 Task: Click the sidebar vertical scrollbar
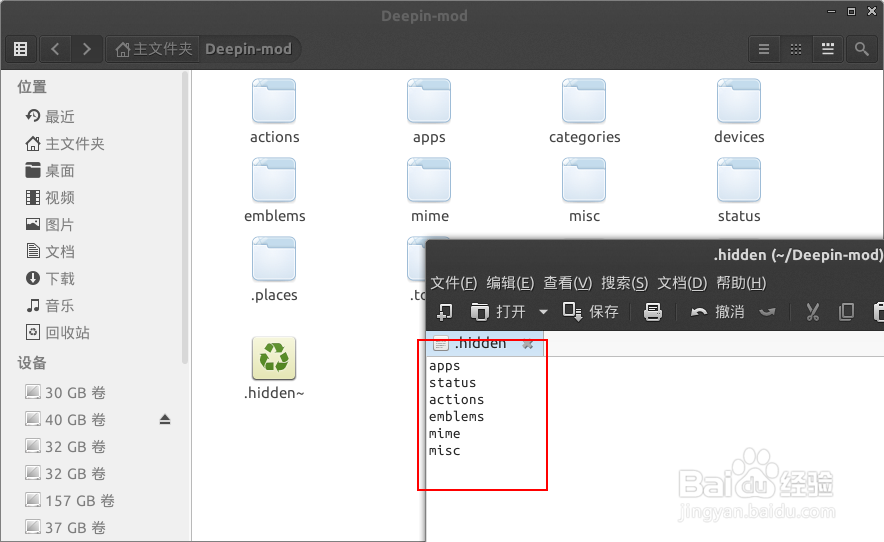coord(185,218)
